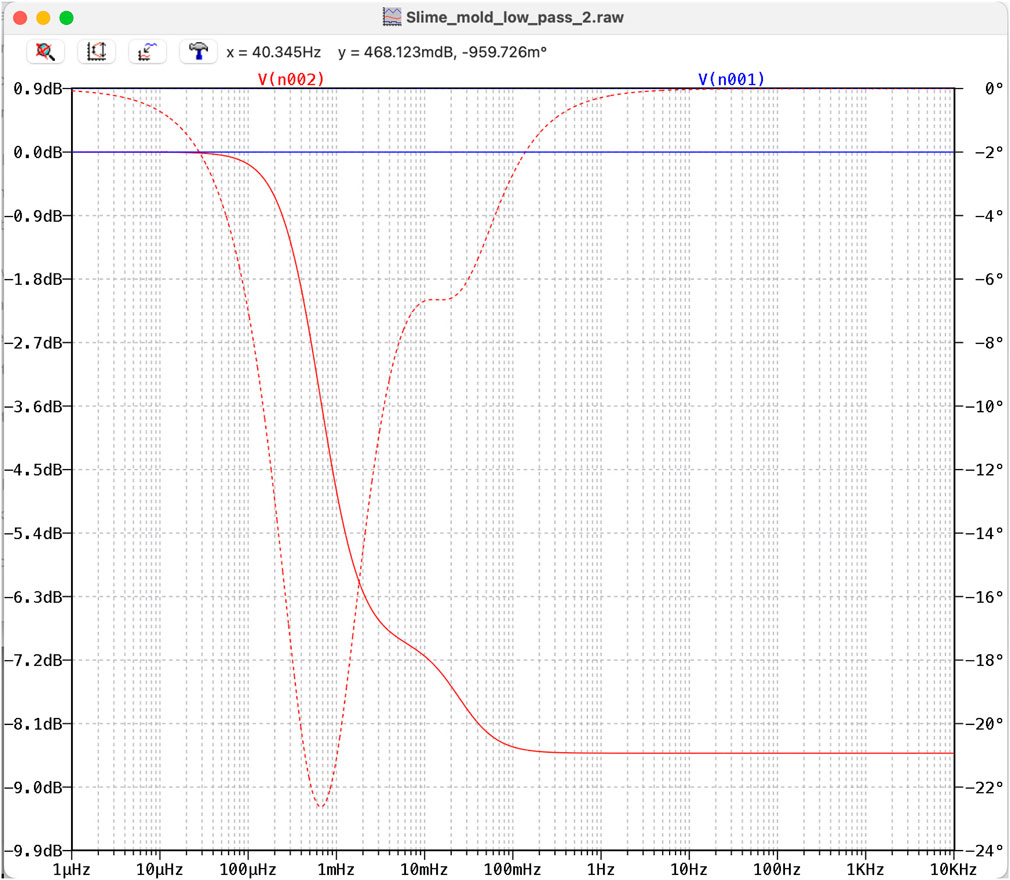Open the pick visible traces icon
The width and height of the screenshot is (1010, 880).
point(147,51)
